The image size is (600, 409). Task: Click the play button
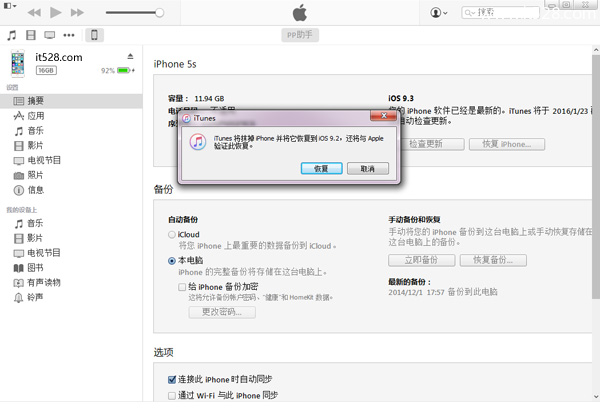[x=55, y=13]
